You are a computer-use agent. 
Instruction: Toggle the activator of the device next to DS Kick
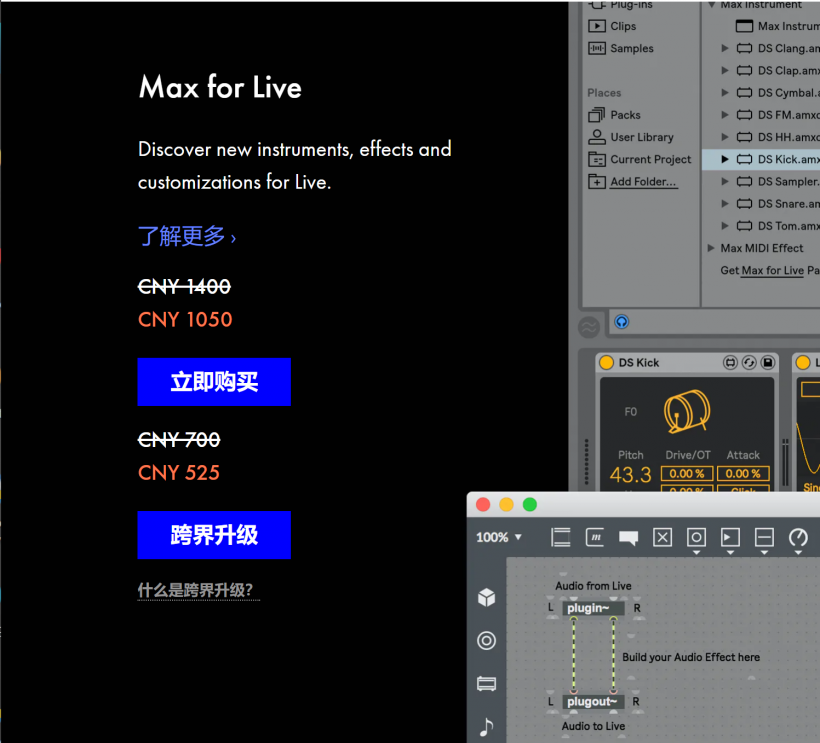pyautogui.click(x=803, y=362)
